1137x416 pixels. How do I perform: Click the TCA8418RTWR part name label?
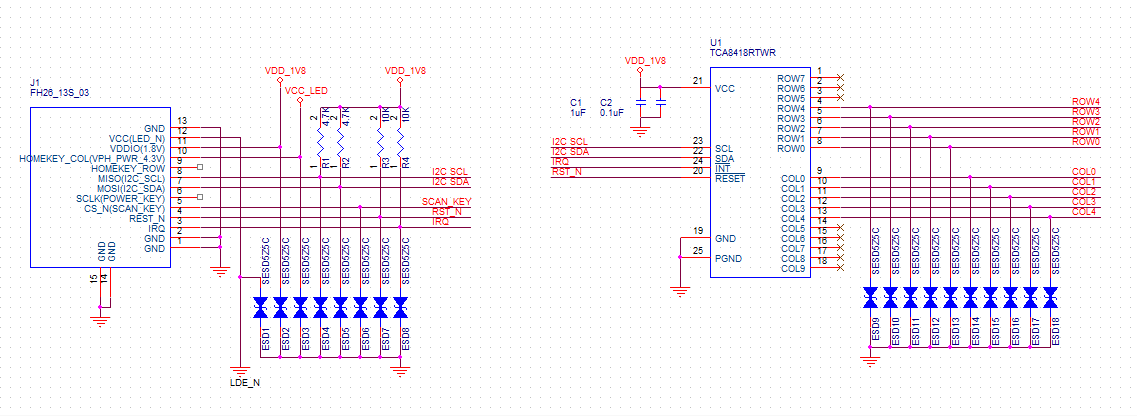point(743,54)
